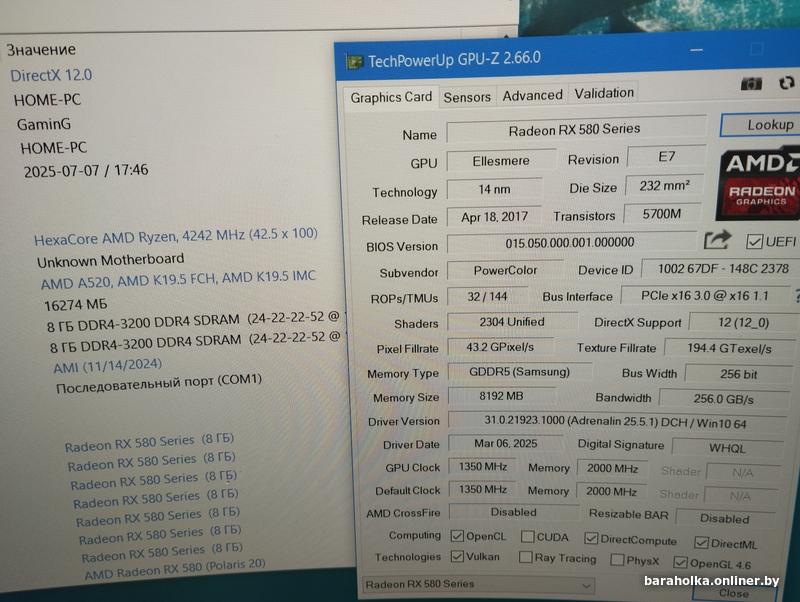Click the Name field showing Radeon RX 580 Series
Image resolution: width=800 pixels, height=602 pixels.
pos(577,130)
